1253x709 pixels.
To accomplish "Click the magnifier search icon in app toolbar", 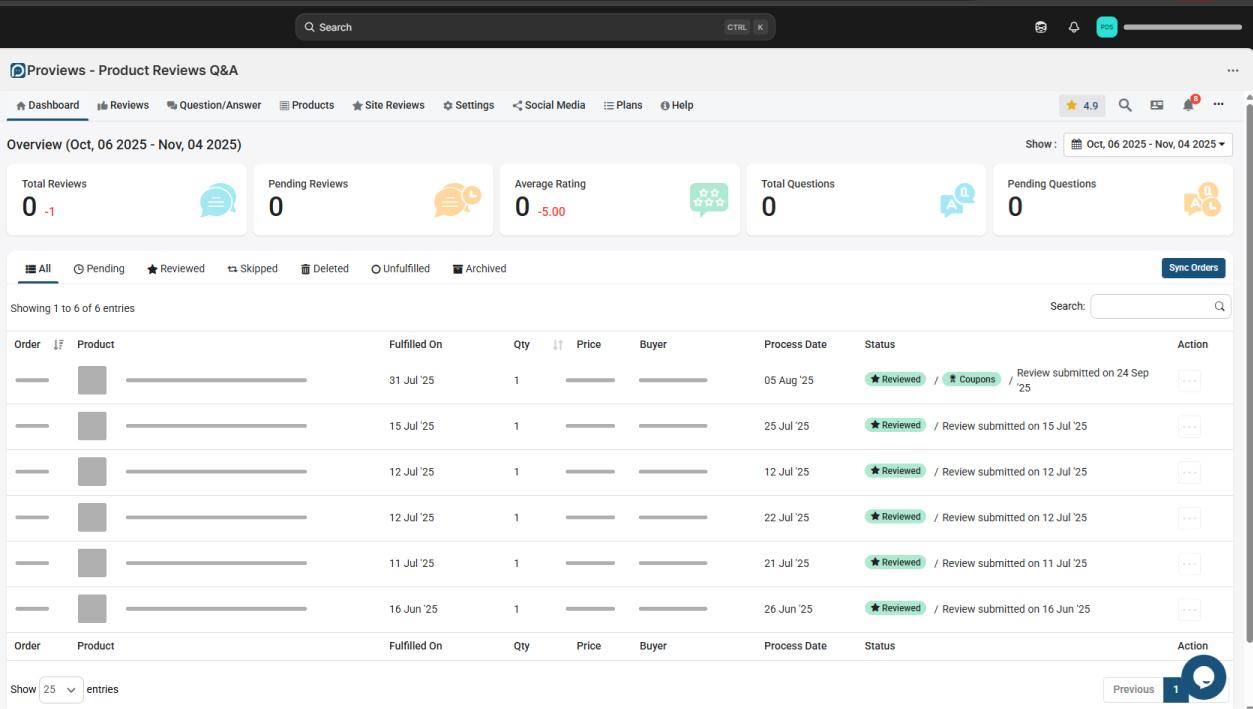I will 1125,105.
